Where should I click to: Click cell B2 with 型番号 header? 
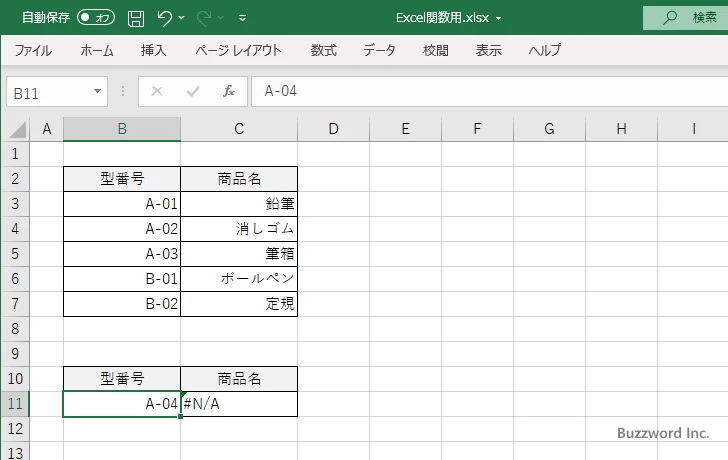click(122, 179)
